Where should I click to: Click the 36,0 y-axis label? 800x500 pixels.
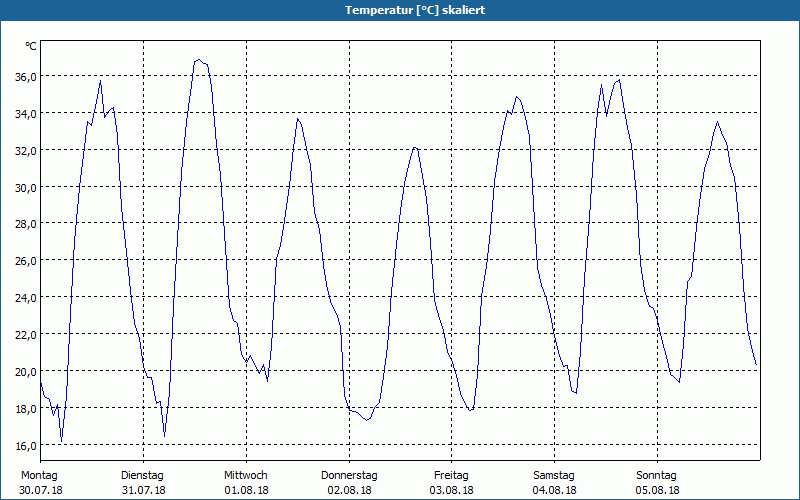[x=26, y=77]
